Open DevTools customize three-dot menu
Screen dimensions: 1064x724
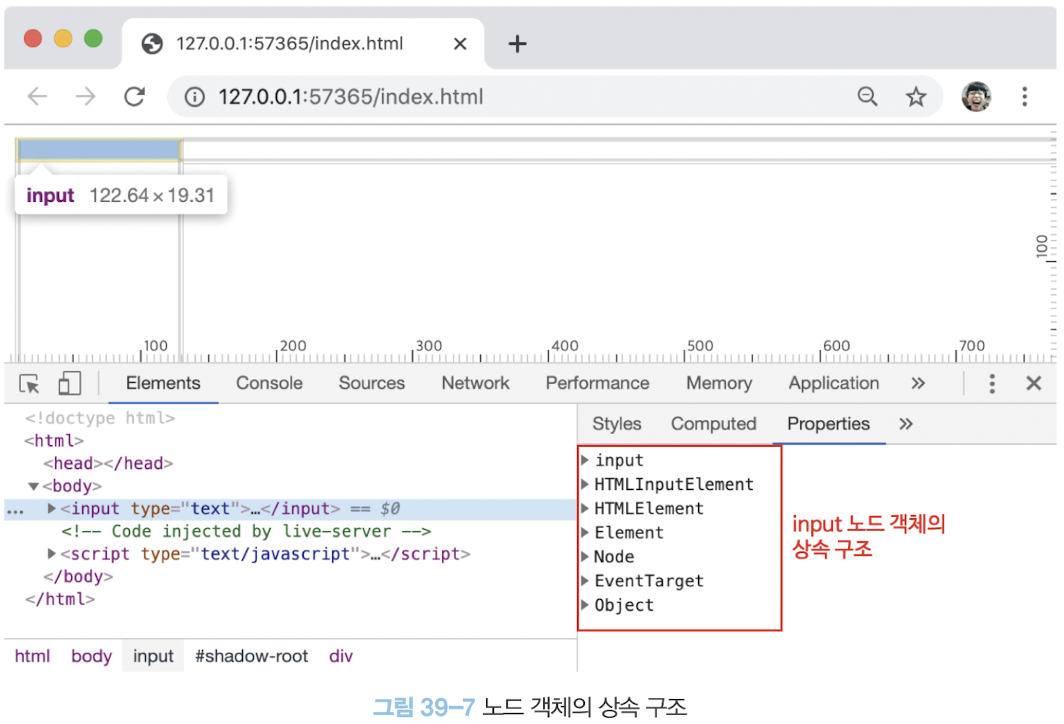992,383
